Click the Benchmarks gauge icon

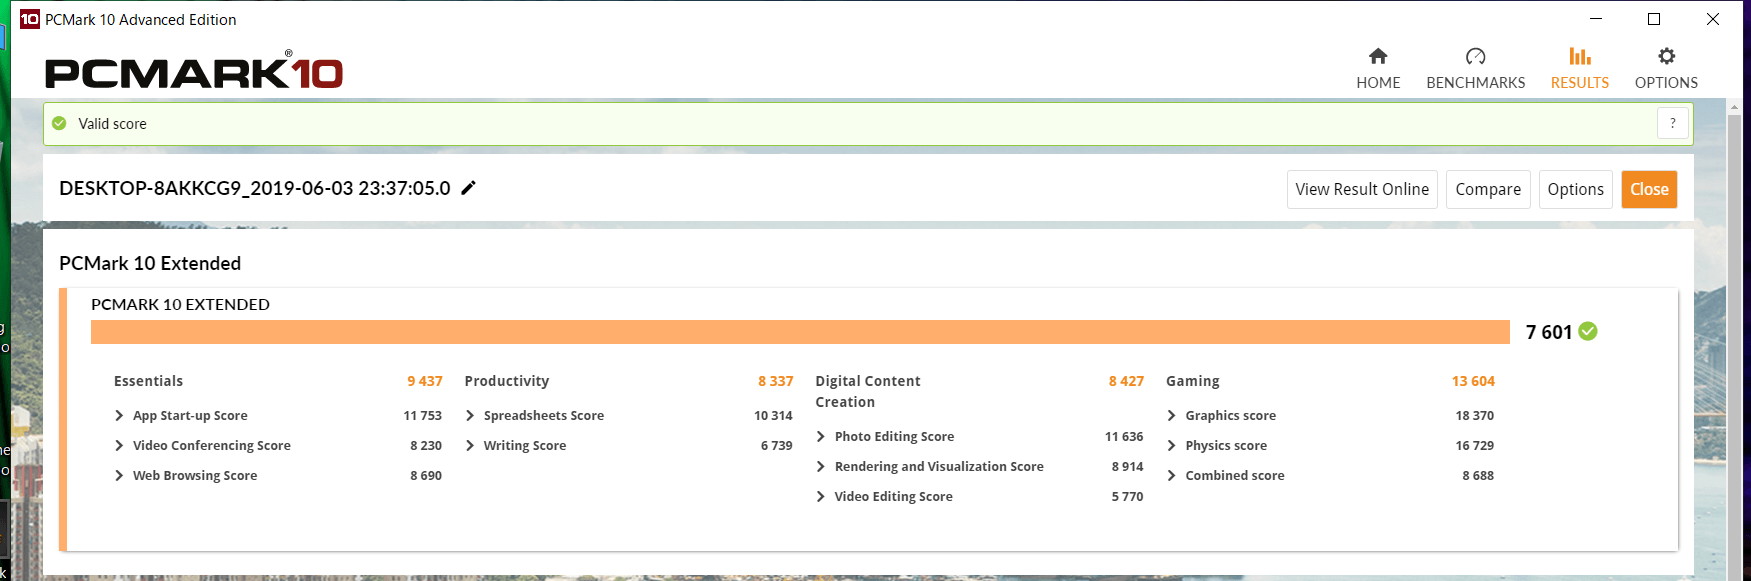pyautogui.click(x=1475, y=56)
